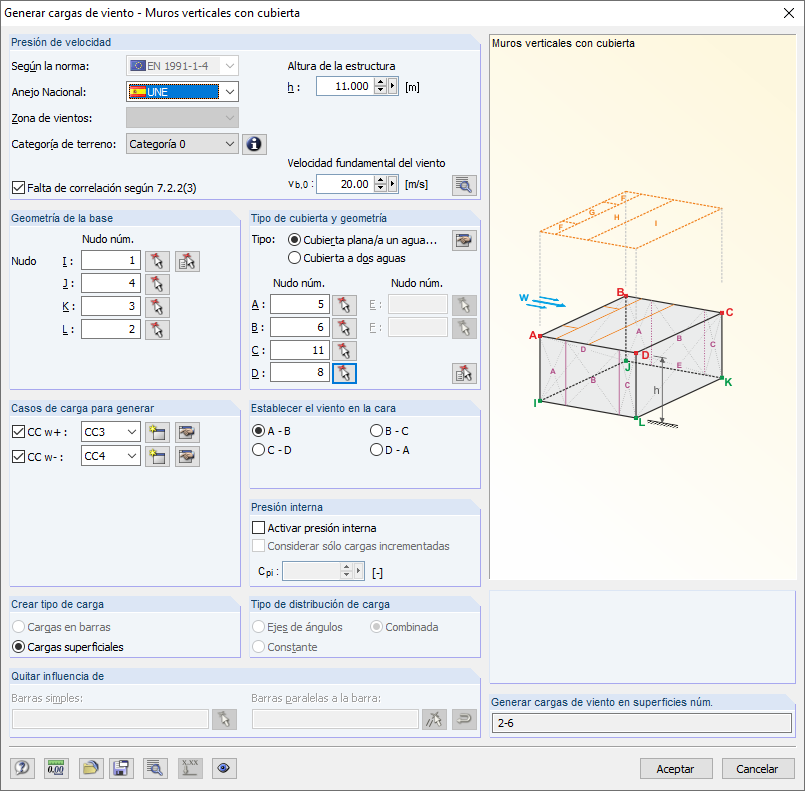Click the preview diagram of walls with roof

point(642,307)
